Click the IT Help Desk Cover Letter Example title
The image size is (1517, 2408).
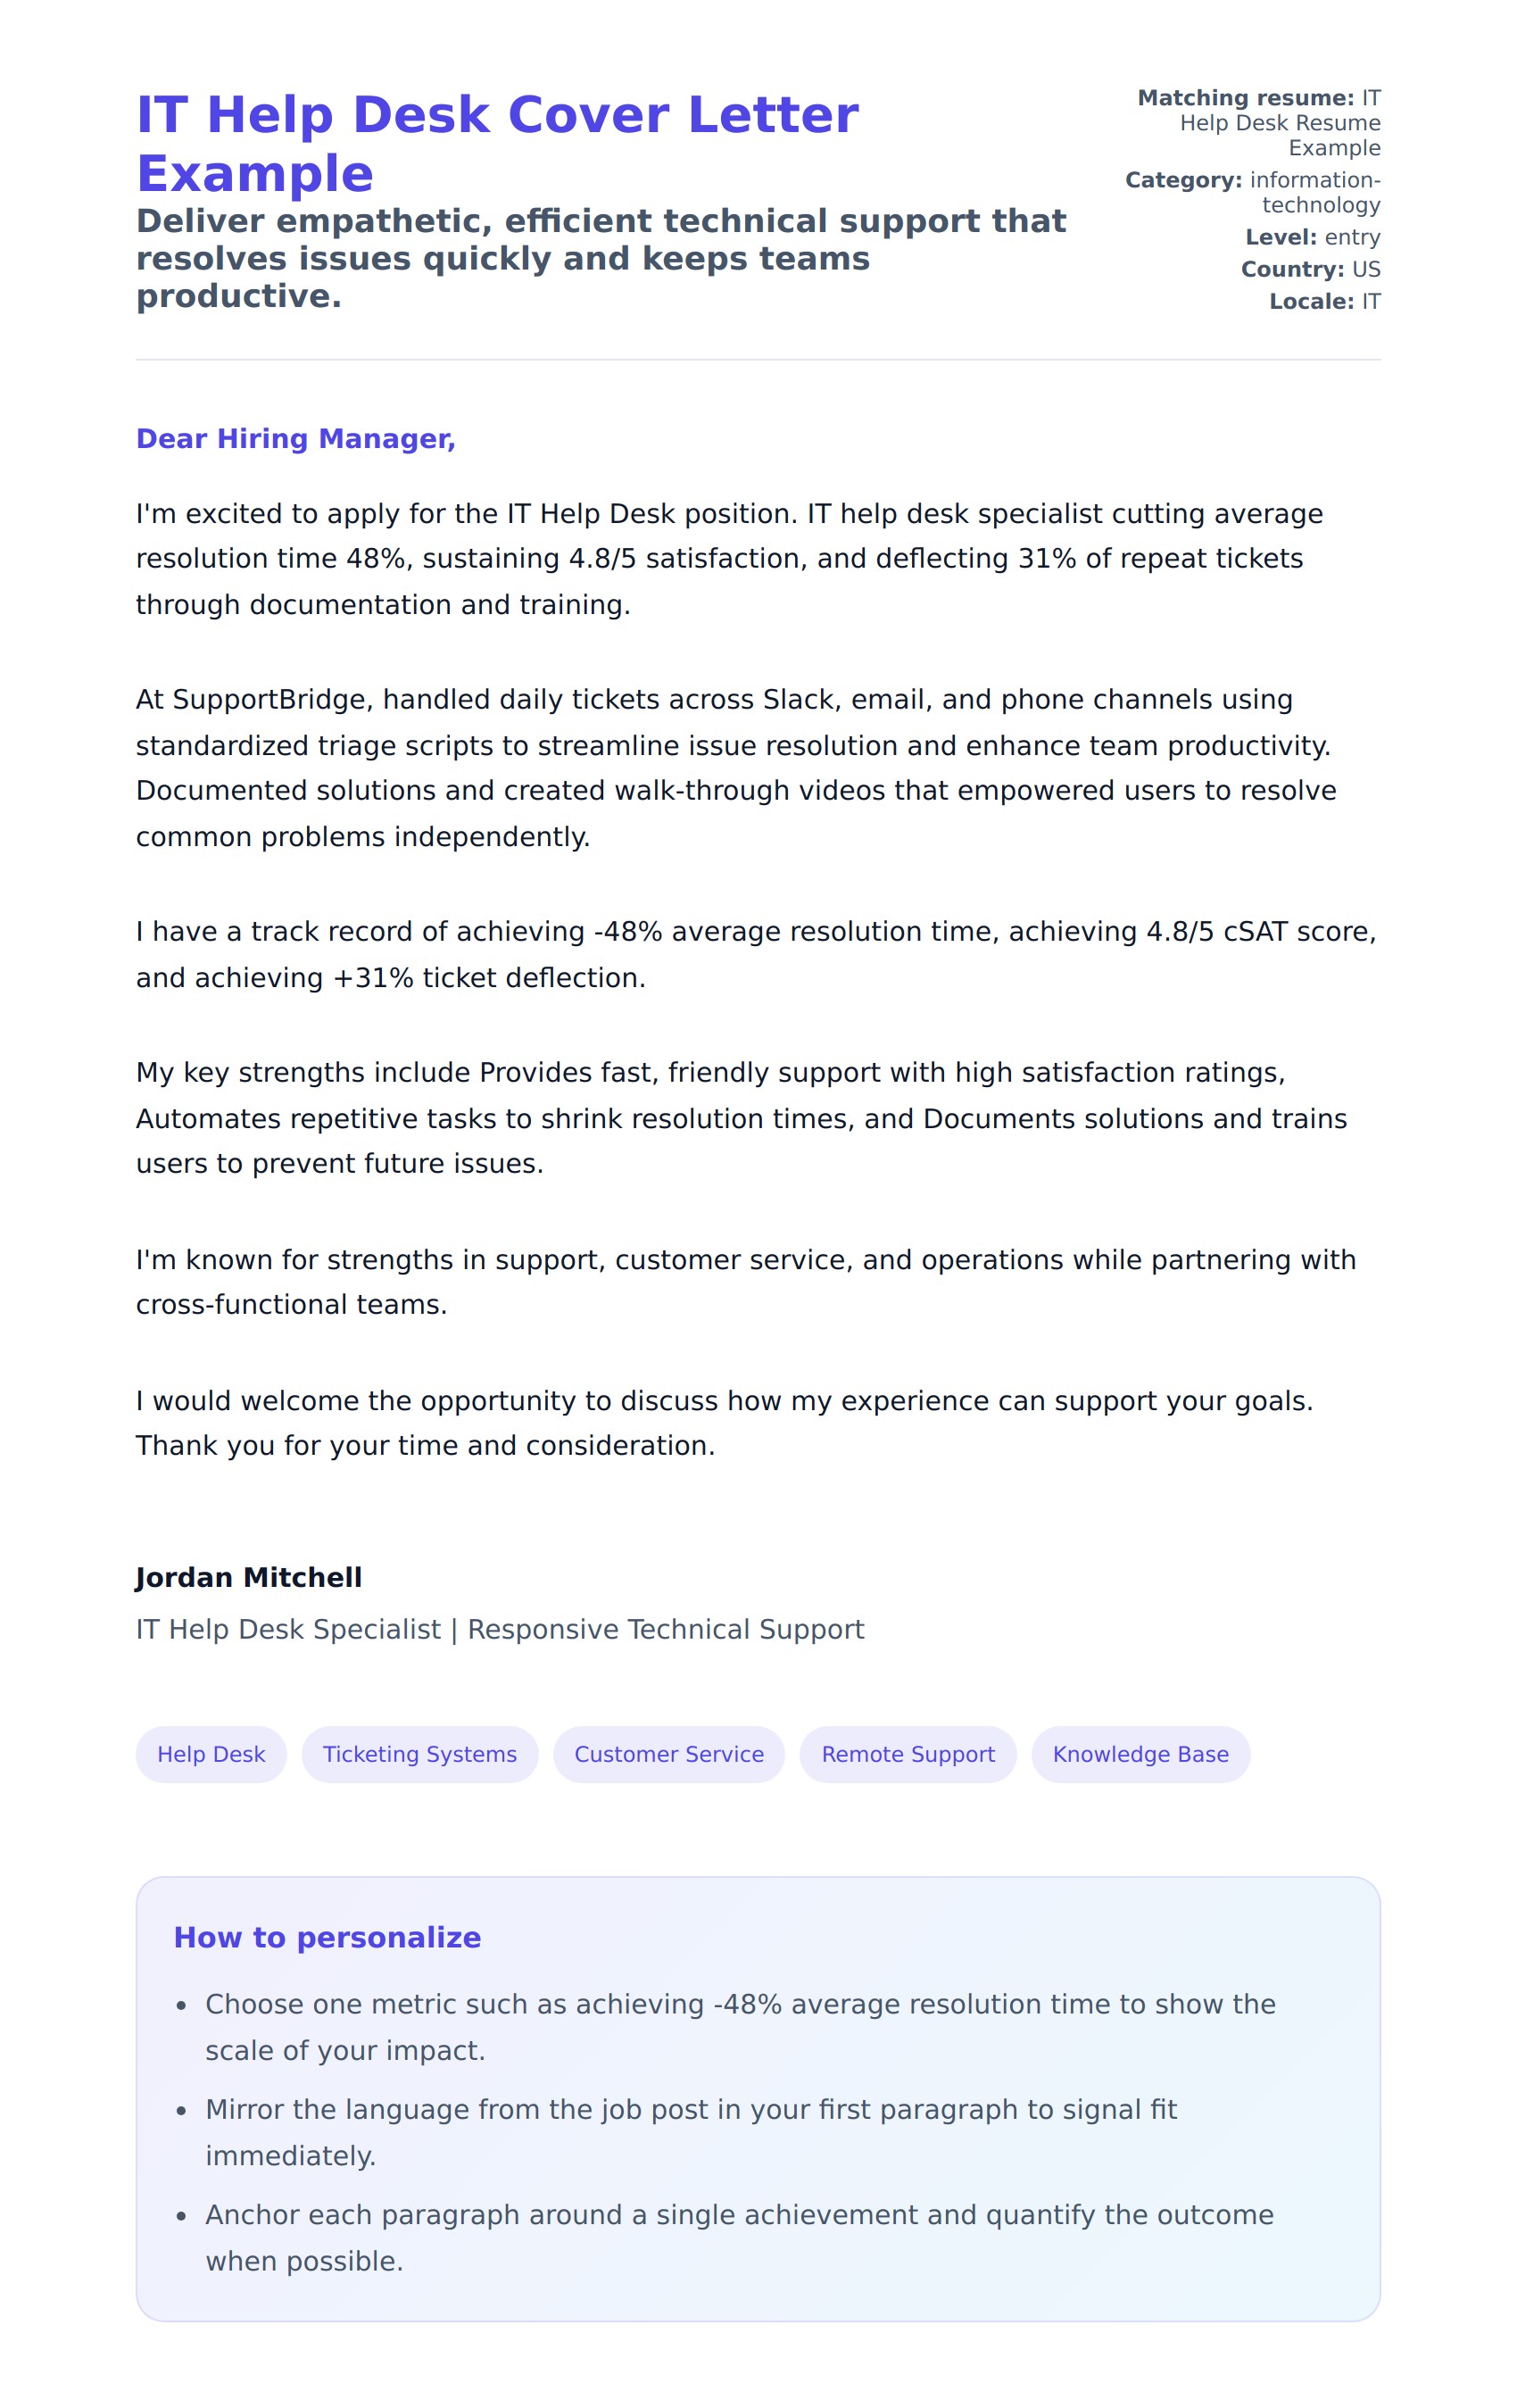point(497,143)
